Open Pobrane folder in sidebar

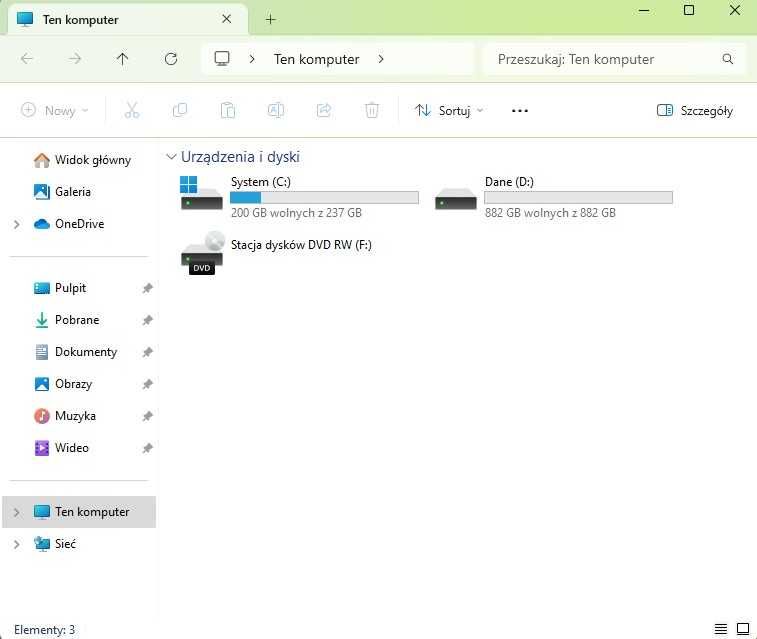click(67, 320)
